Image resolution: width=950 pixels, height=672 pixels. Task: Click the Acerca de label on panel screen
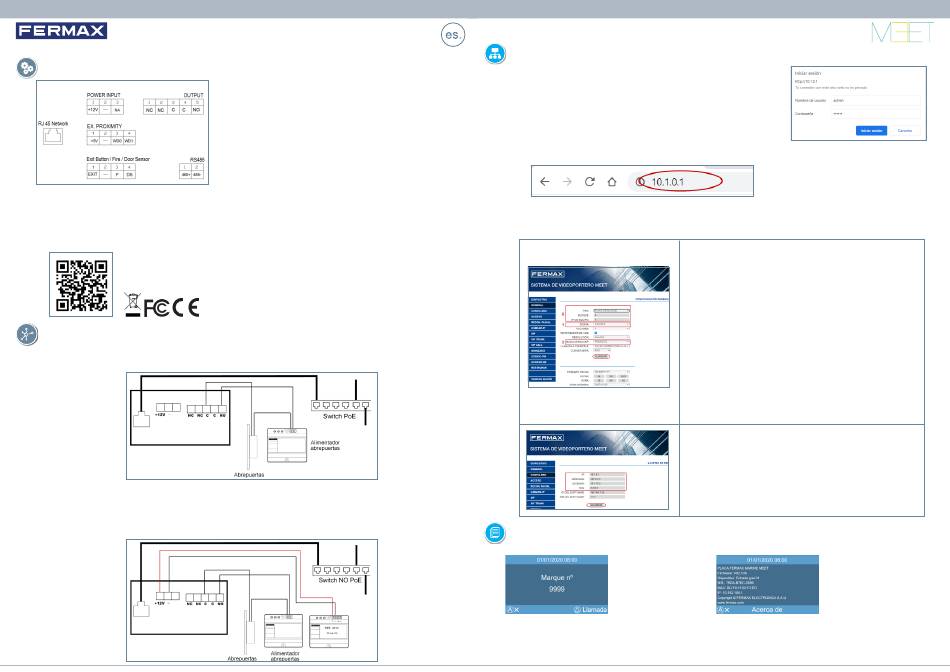[767, 610]
